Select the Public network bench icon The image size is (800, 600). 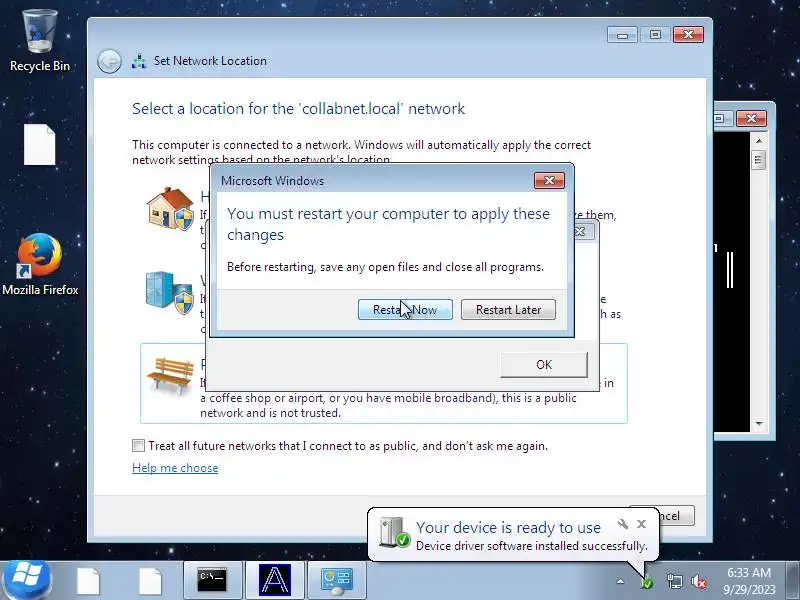pyautogui.click(x=170, y=377)
